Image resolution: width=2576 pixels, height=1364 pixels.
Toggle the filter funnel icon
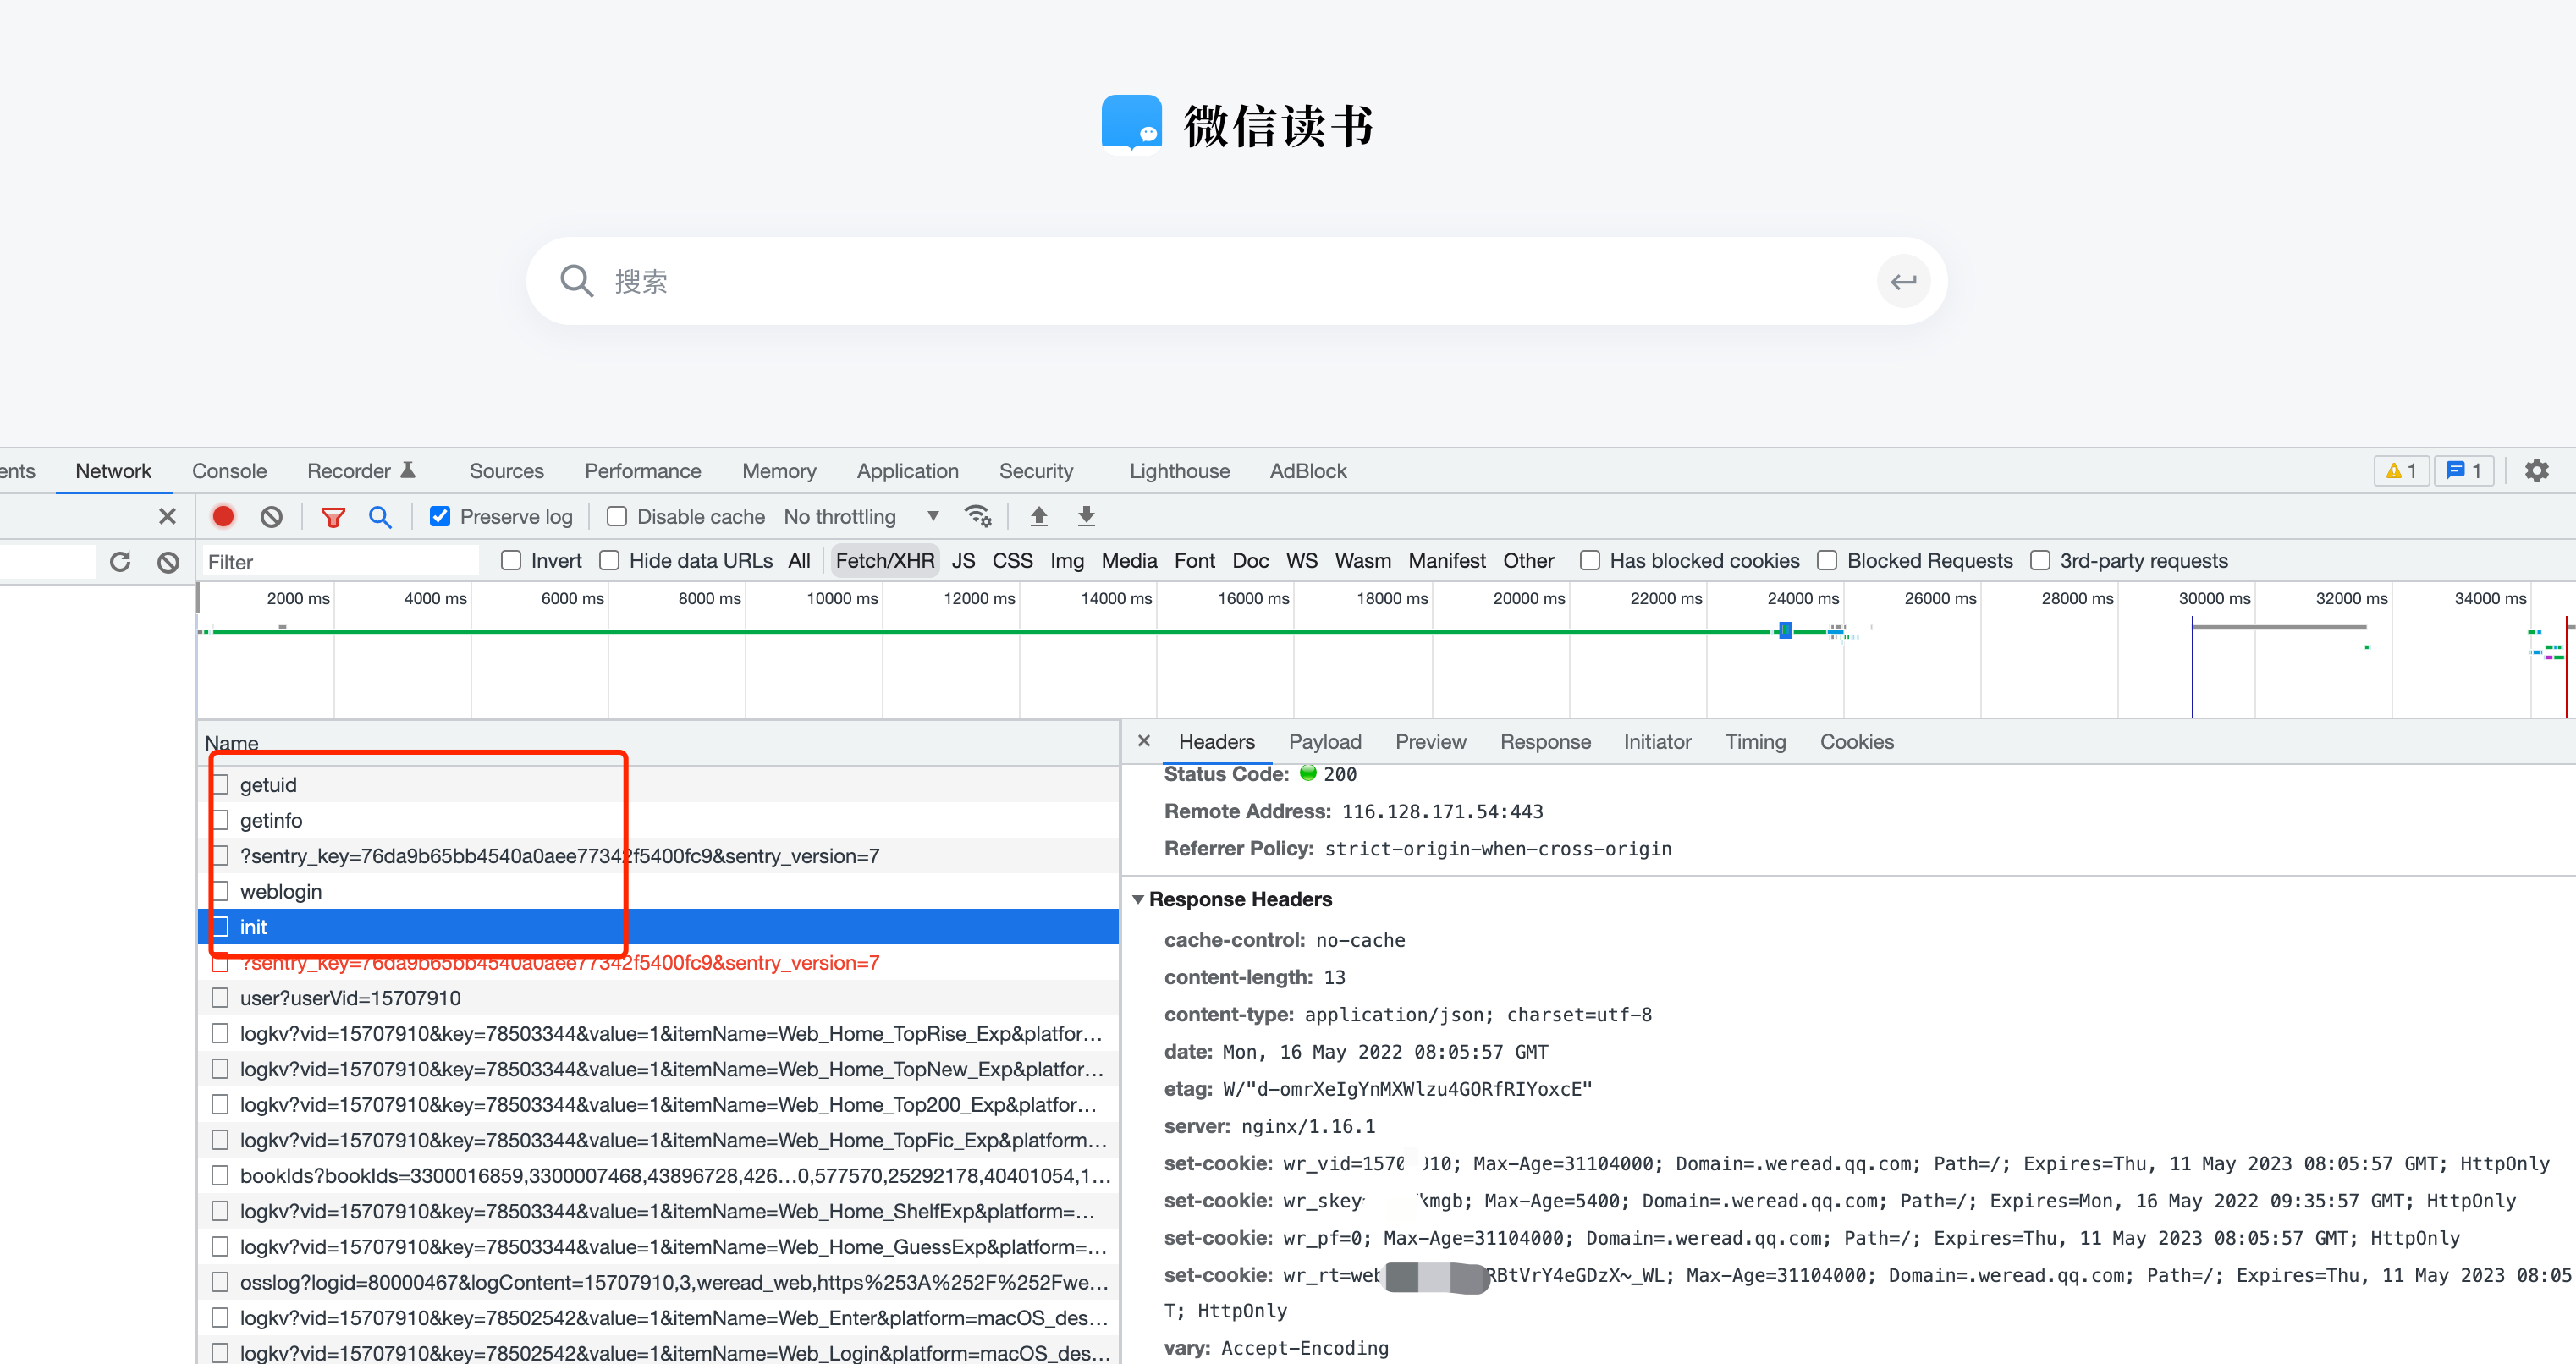click(333, 516)
